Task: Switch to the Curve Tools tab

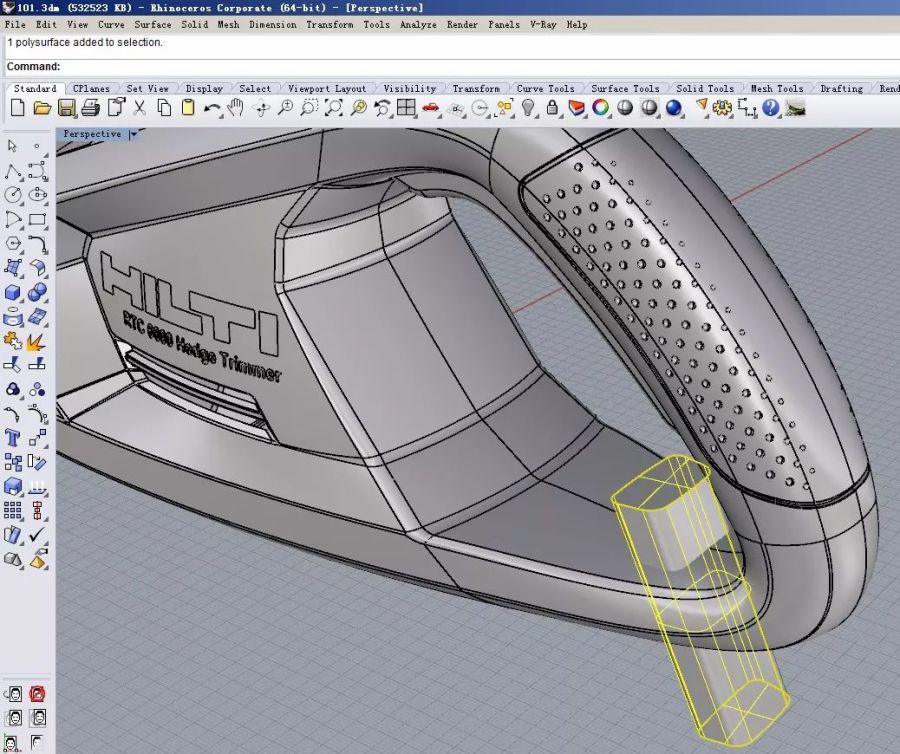Action: (545, 89)
